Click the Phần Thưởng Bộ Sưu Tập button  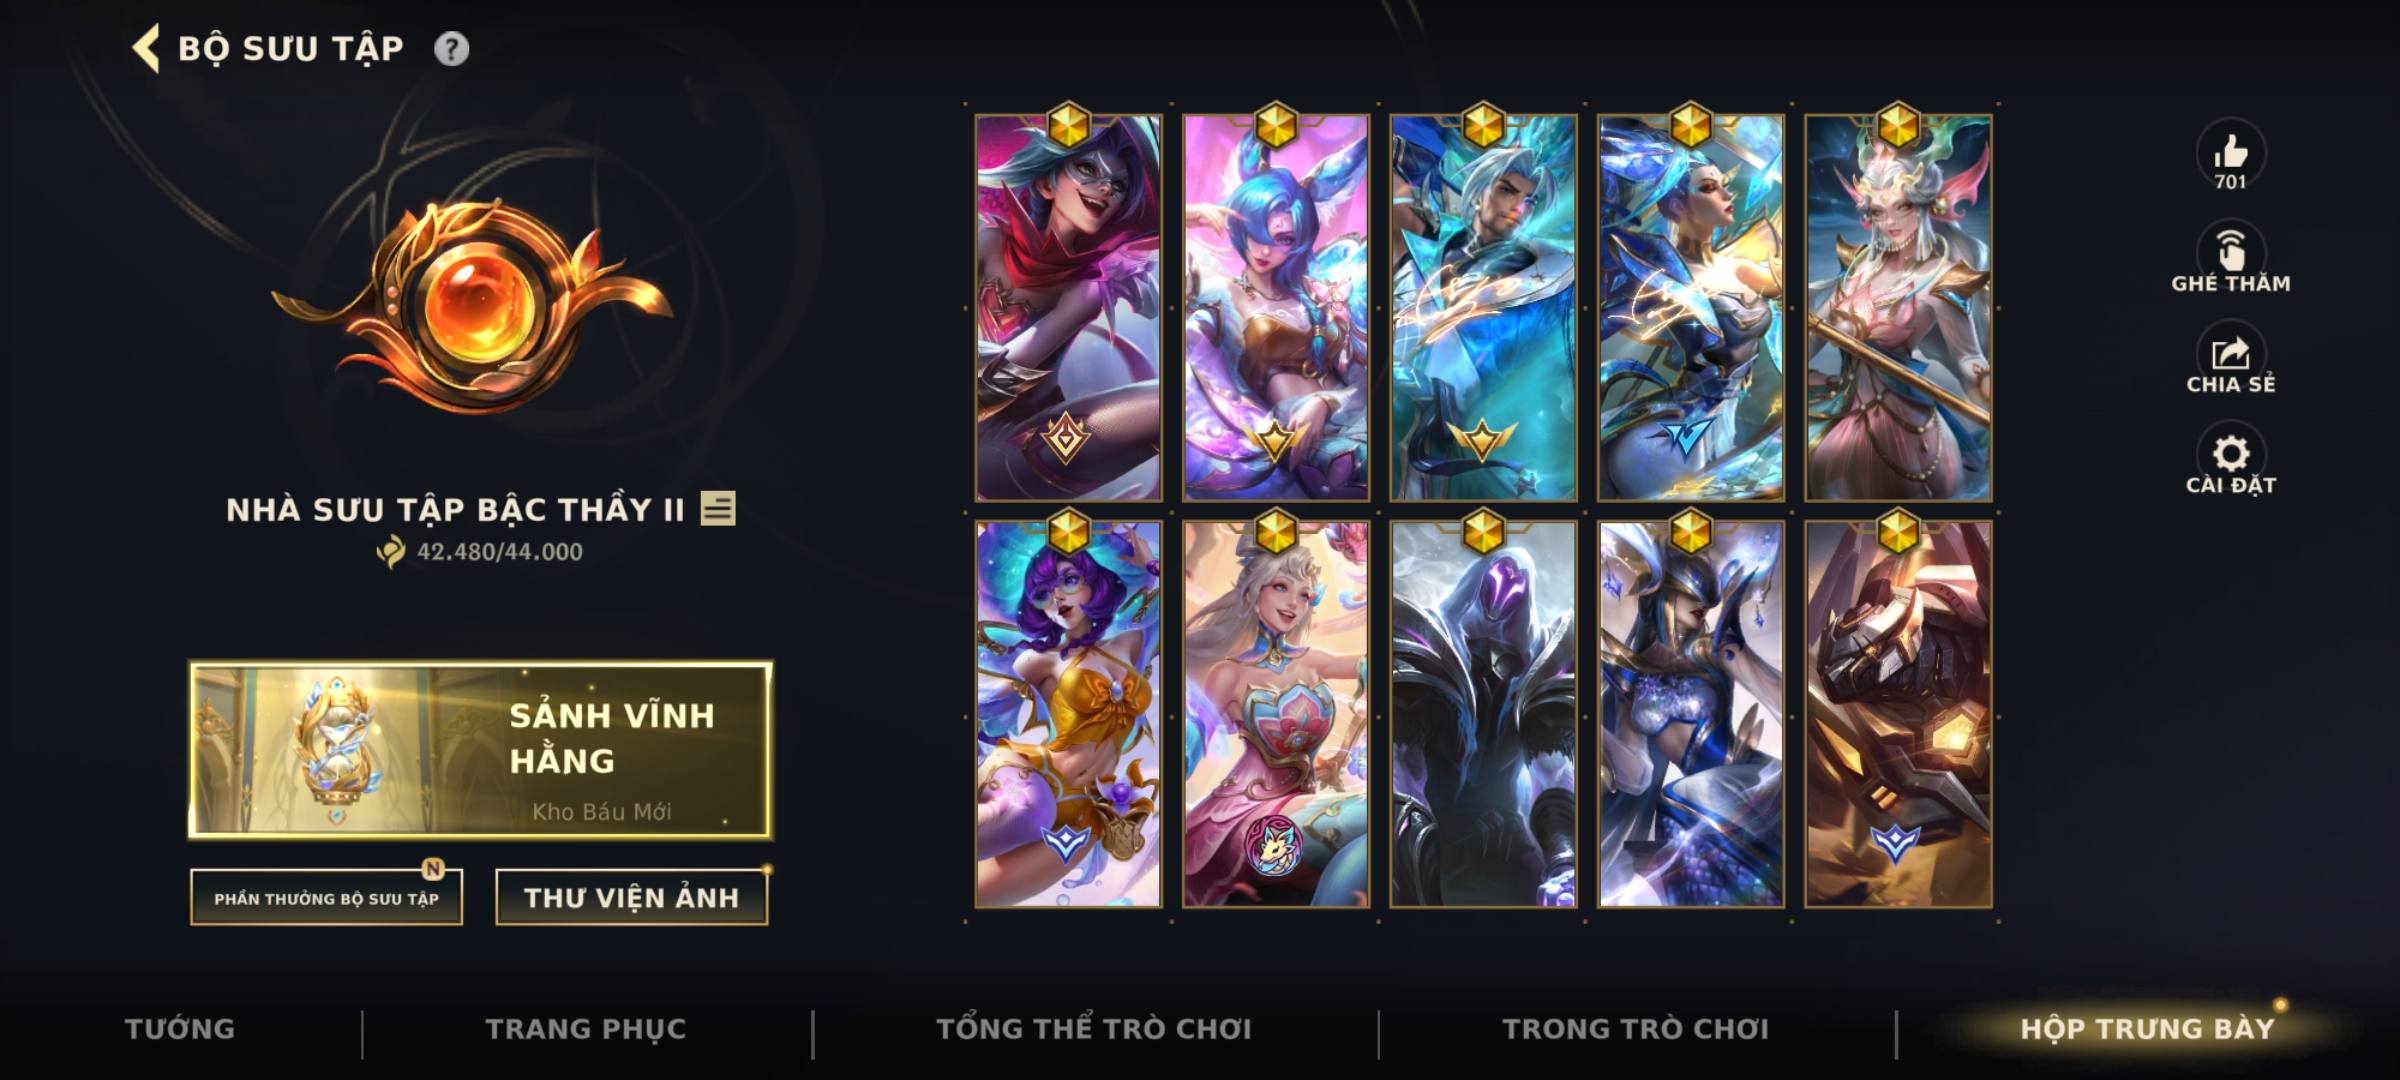point(327,898)
